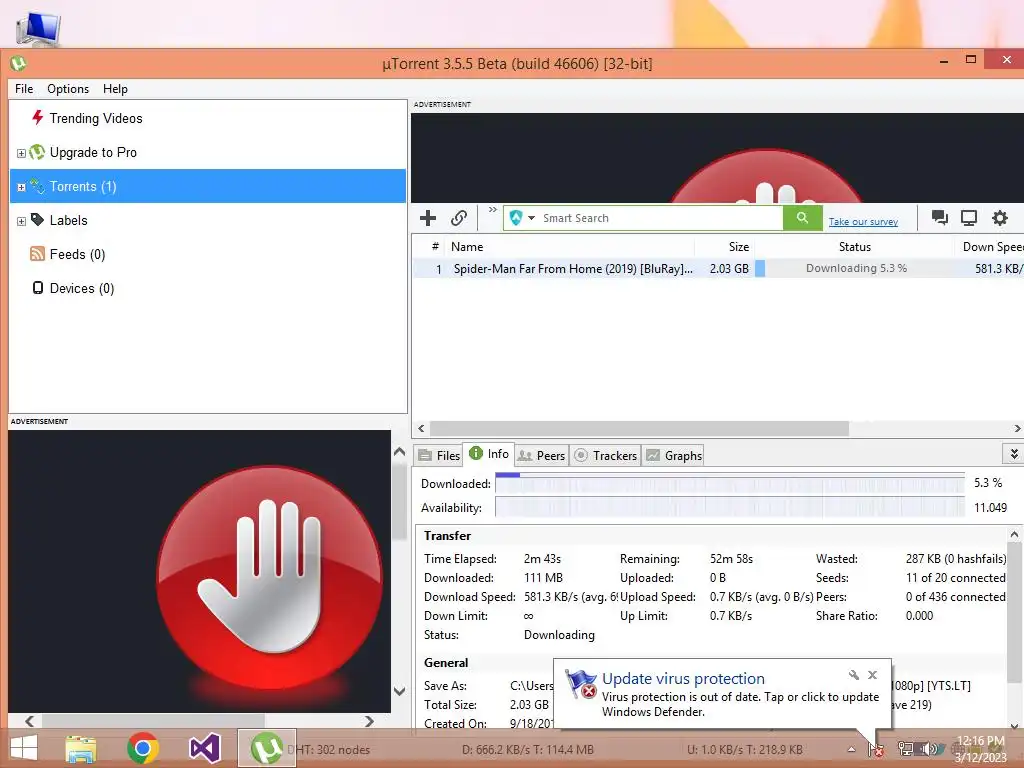
Task: Open the Options menu
Action: click(68, 89)
